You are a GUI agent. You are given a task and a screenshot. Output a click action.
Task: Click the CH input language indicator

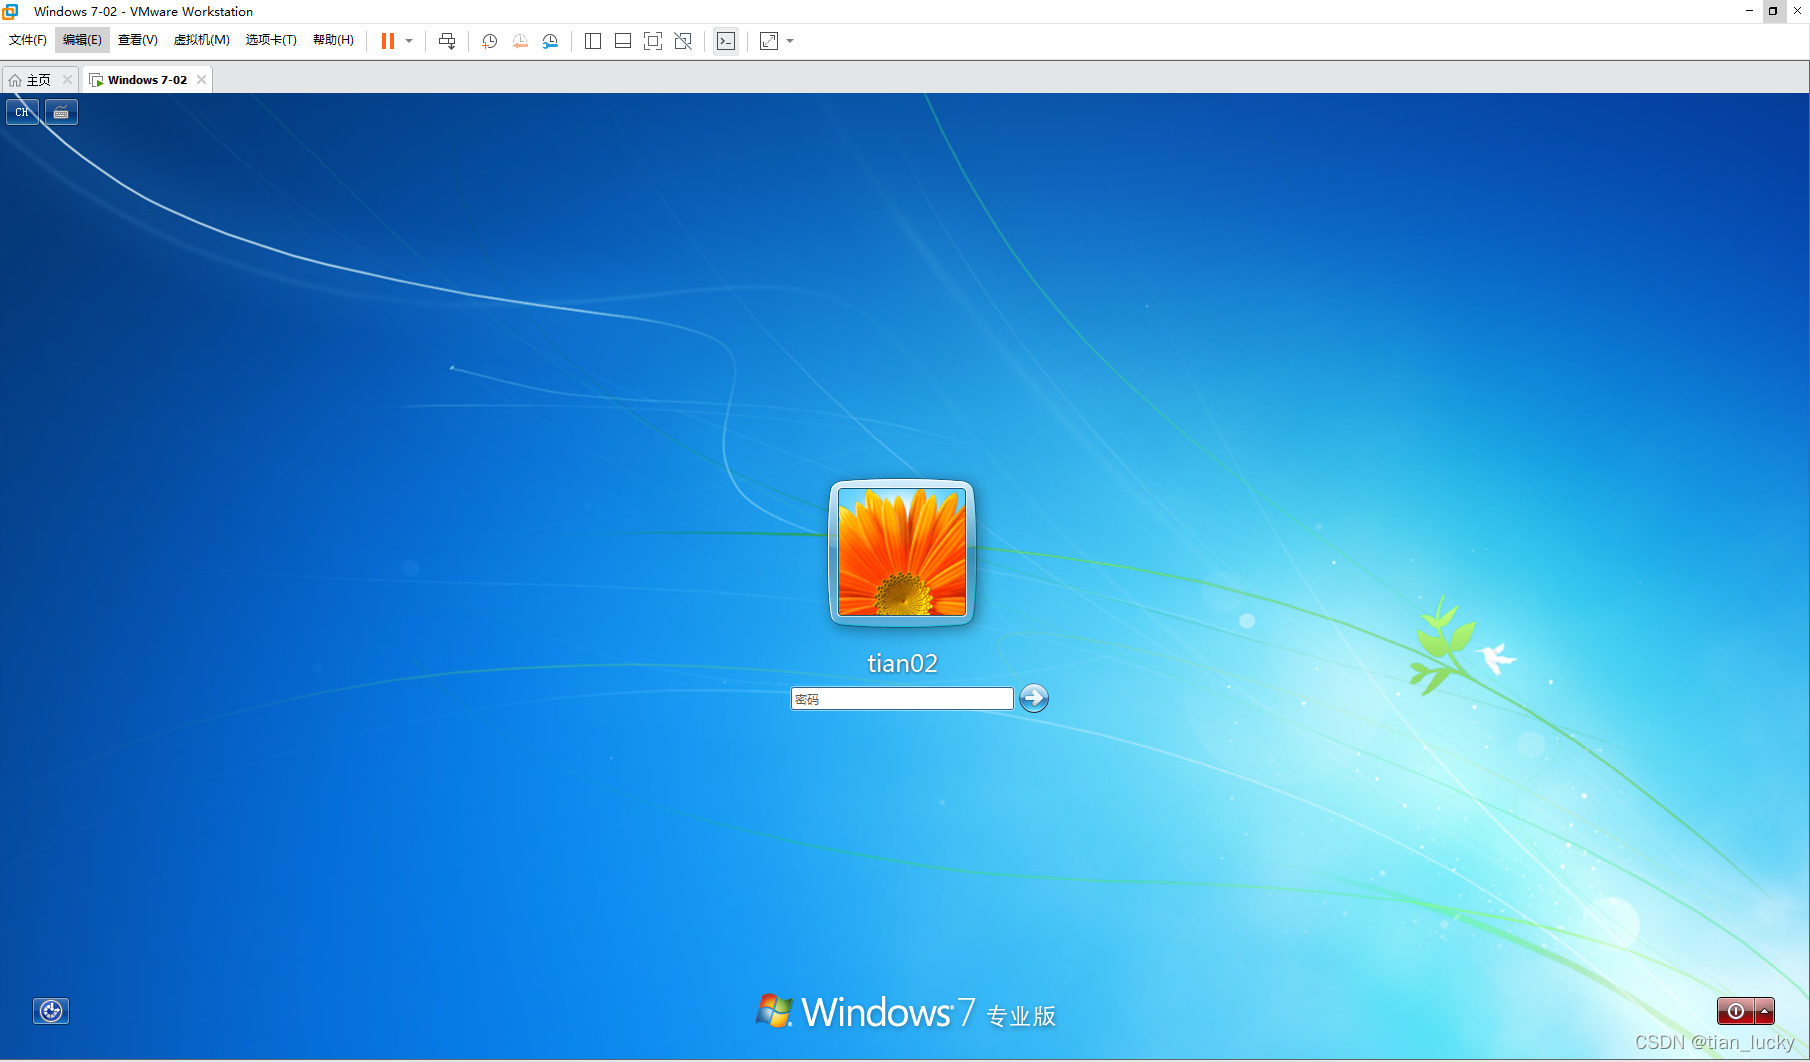click(x=22, y=112)
